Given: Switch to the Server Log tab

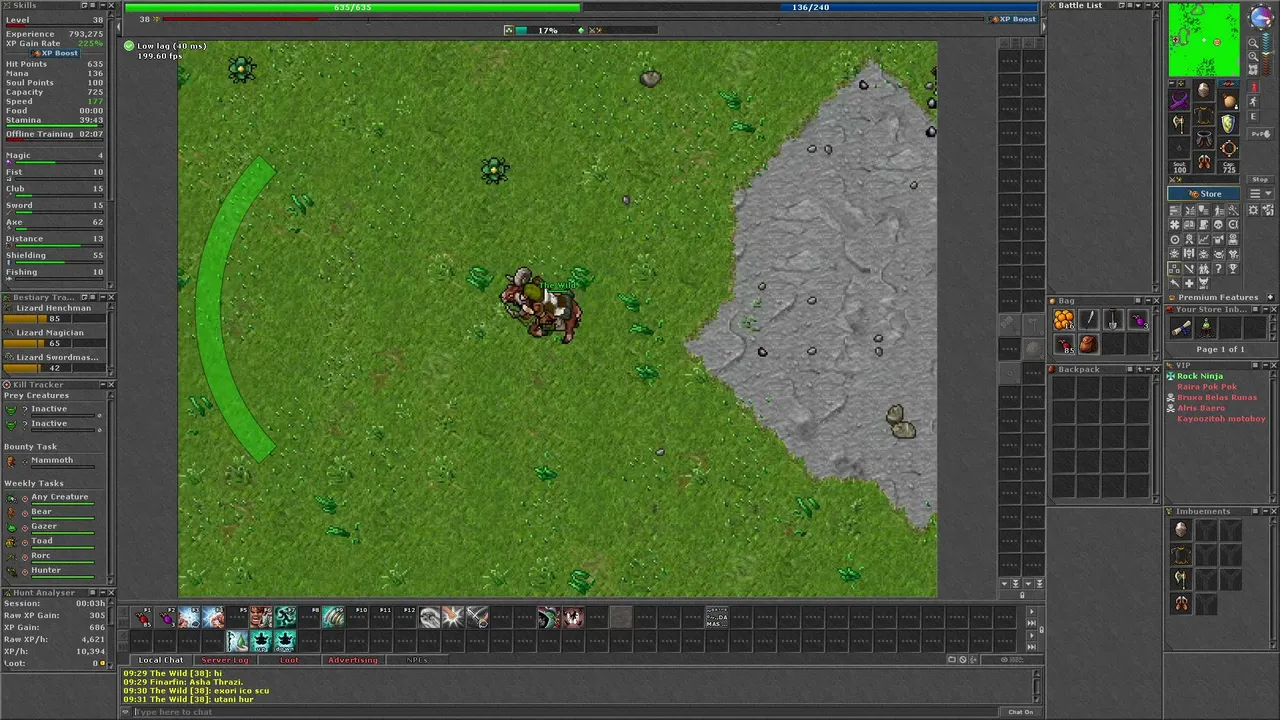Looking at the screenshot, I should [x=225, y=660].
